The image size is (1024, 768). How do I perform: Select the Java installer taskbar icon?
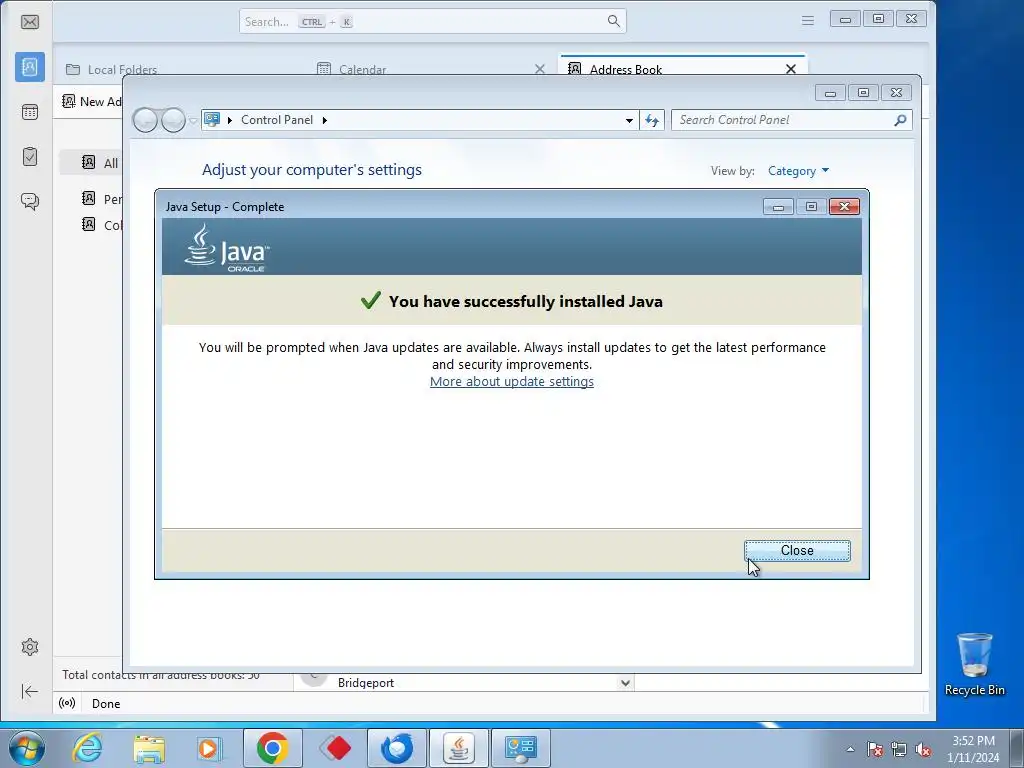(458, 748)
